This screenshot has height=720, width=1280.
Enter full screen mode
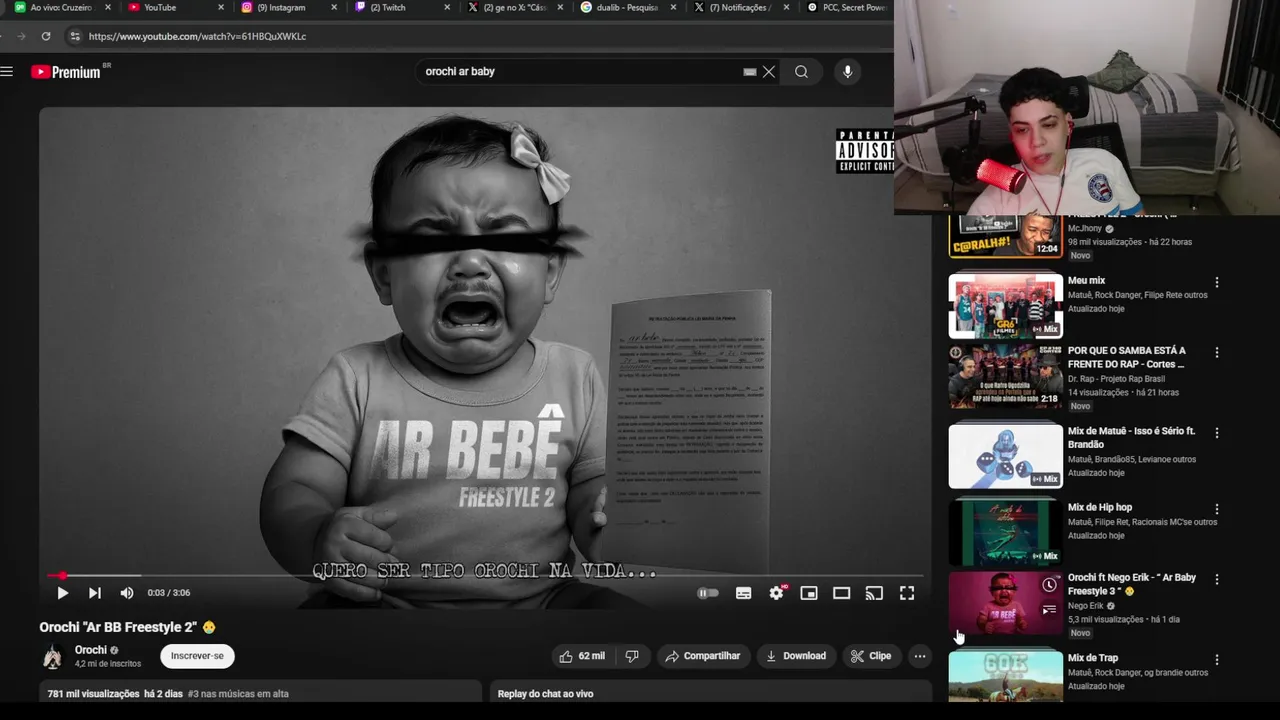point(907,593)
